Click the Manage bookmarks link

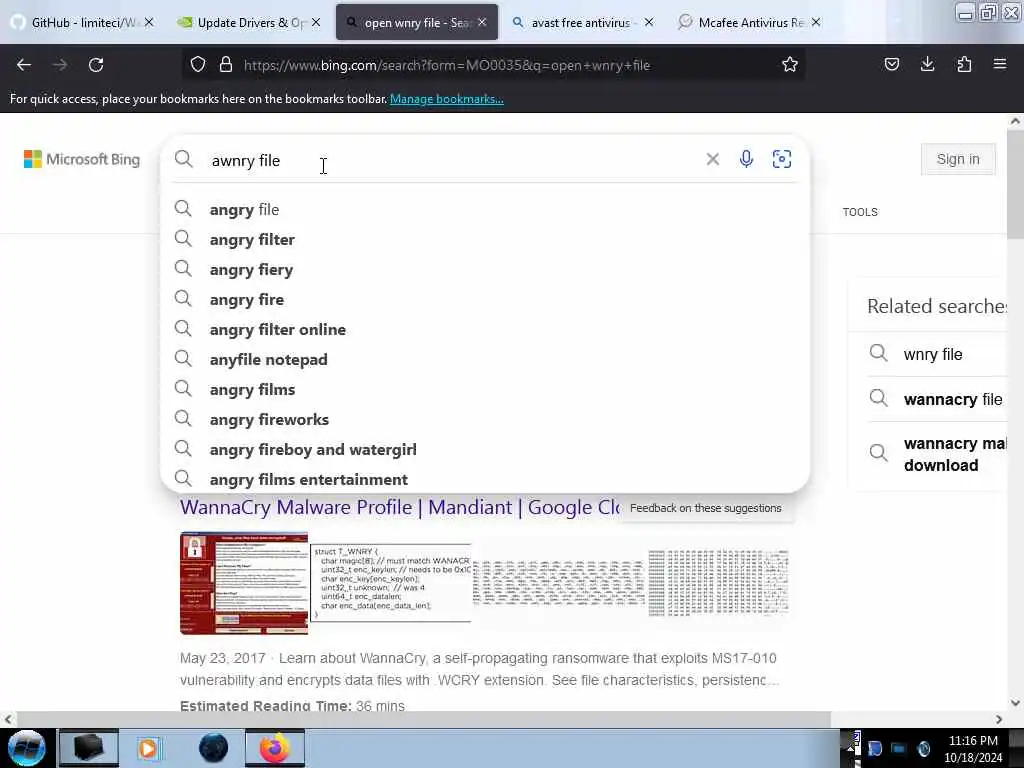(447, 99)
